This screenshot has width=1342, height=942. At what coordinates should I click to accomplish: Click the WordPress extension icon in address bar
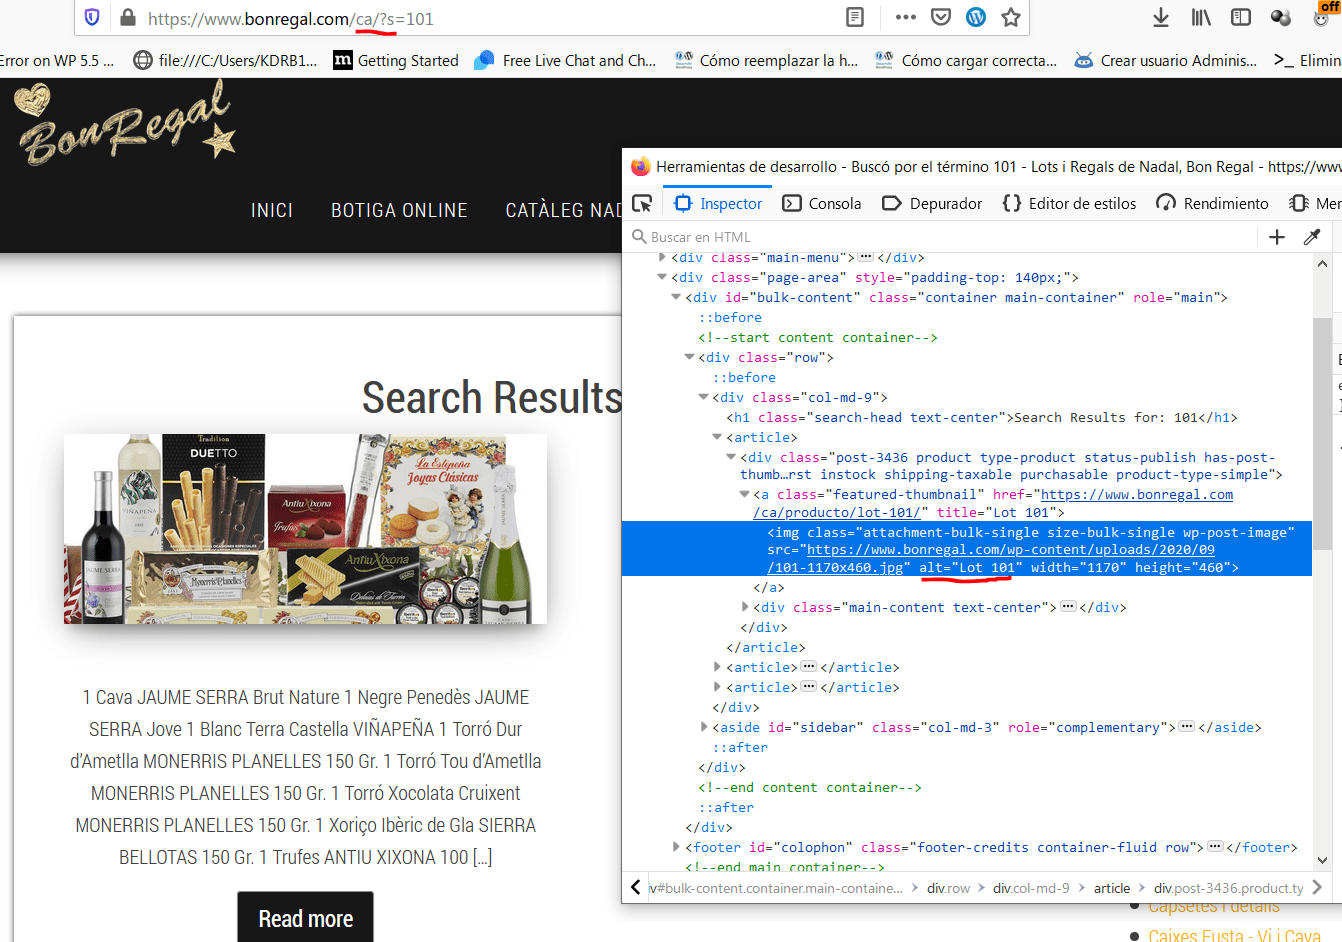[976, 17]
